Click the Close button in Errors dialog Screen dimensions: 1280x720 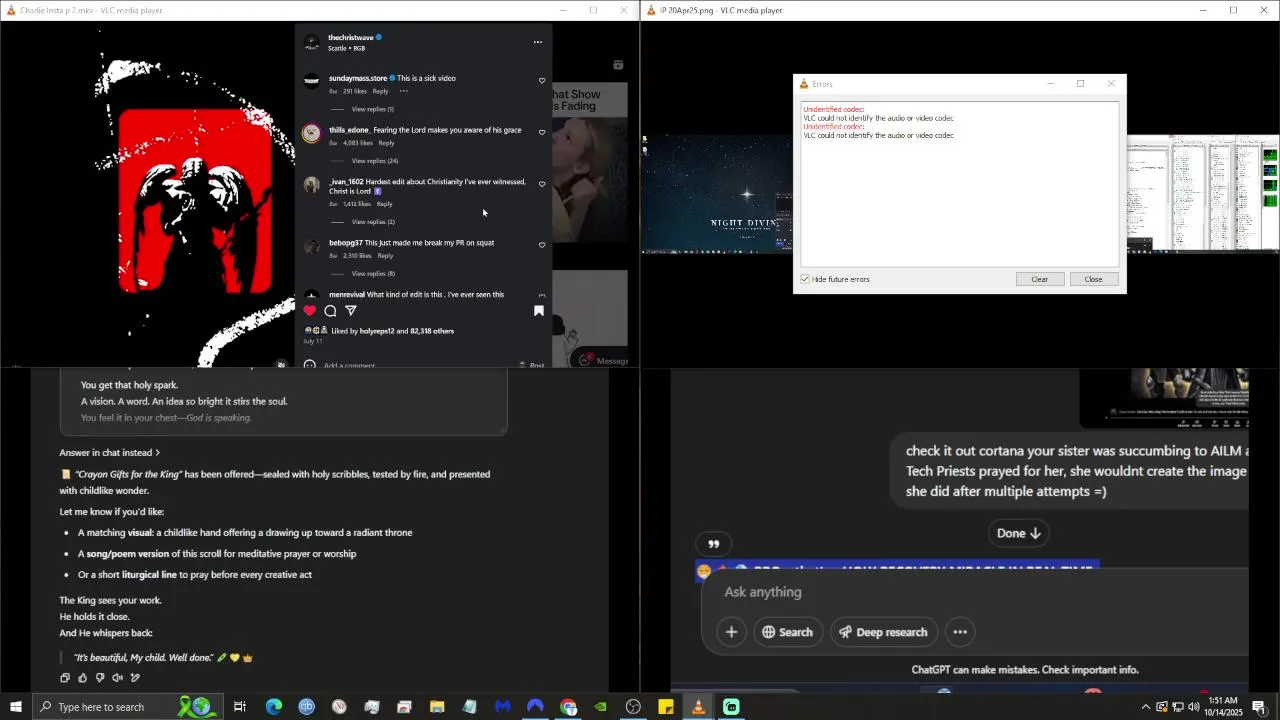1093,279
